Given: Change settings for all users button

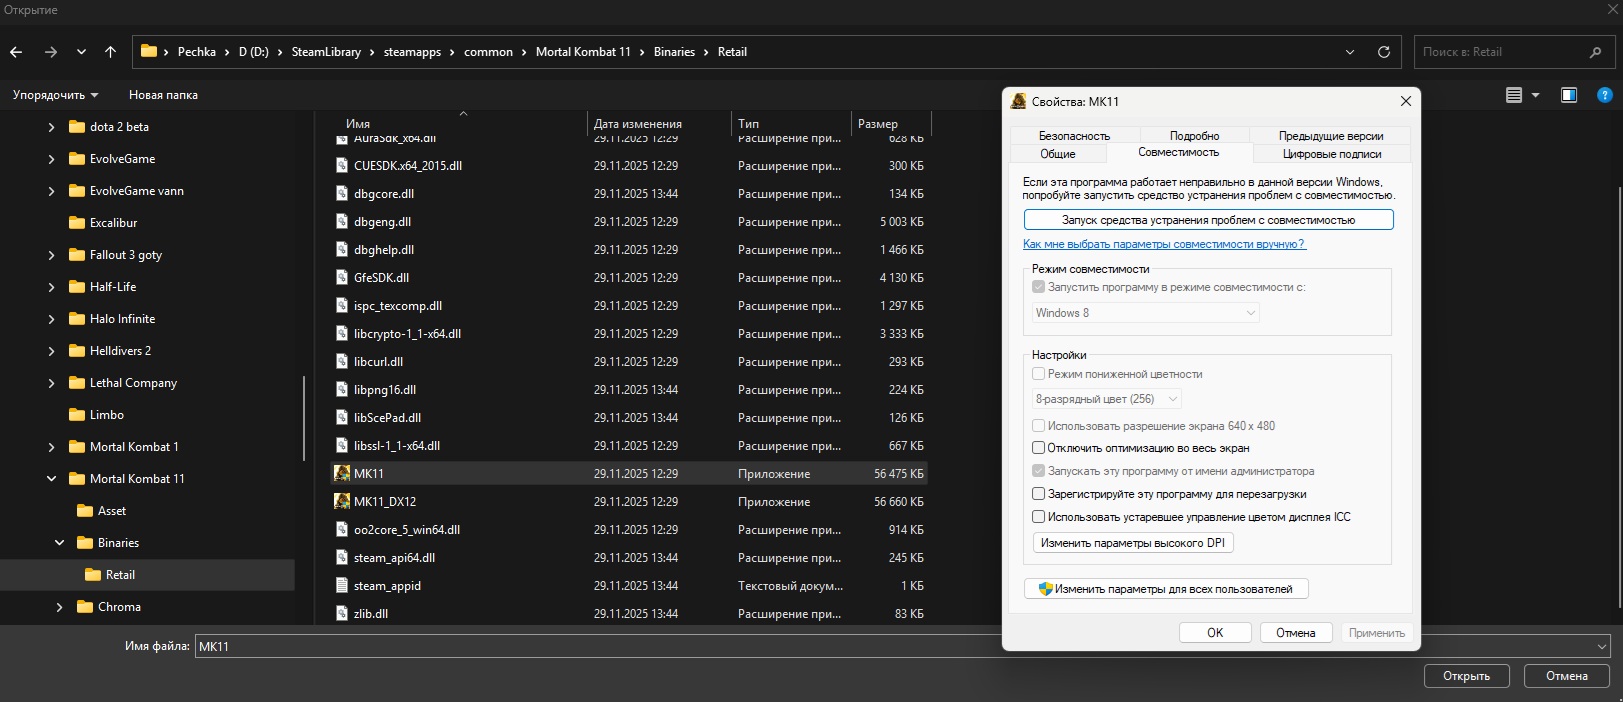Looking at the screenshot, I should coord(1166,589).
